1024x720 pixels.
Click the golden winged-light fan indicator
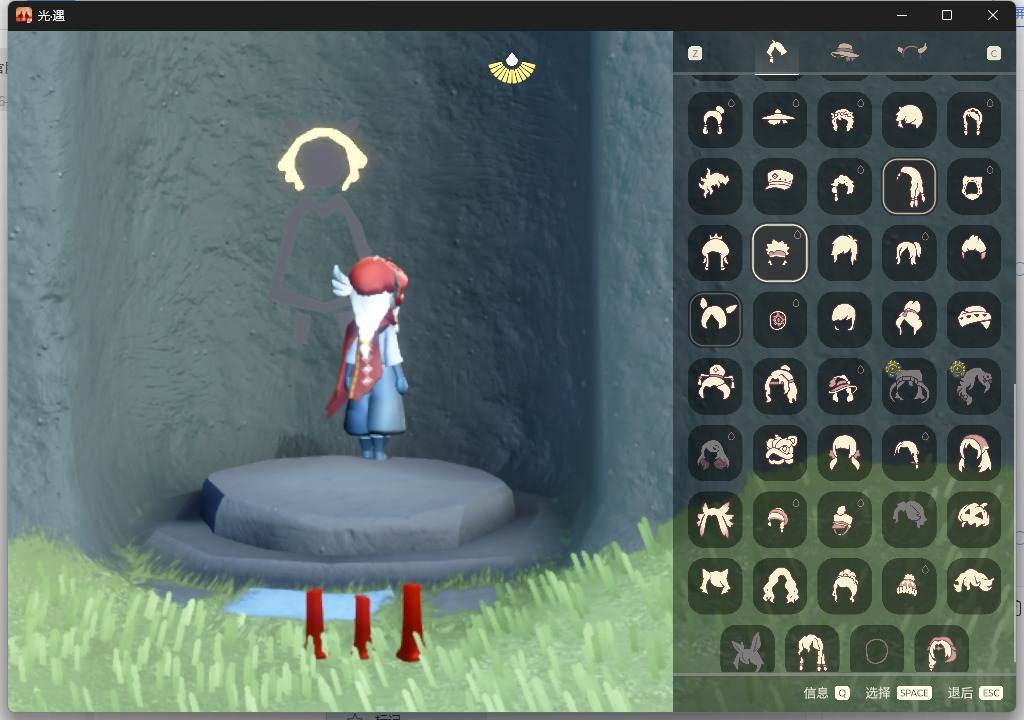(512, 69)
